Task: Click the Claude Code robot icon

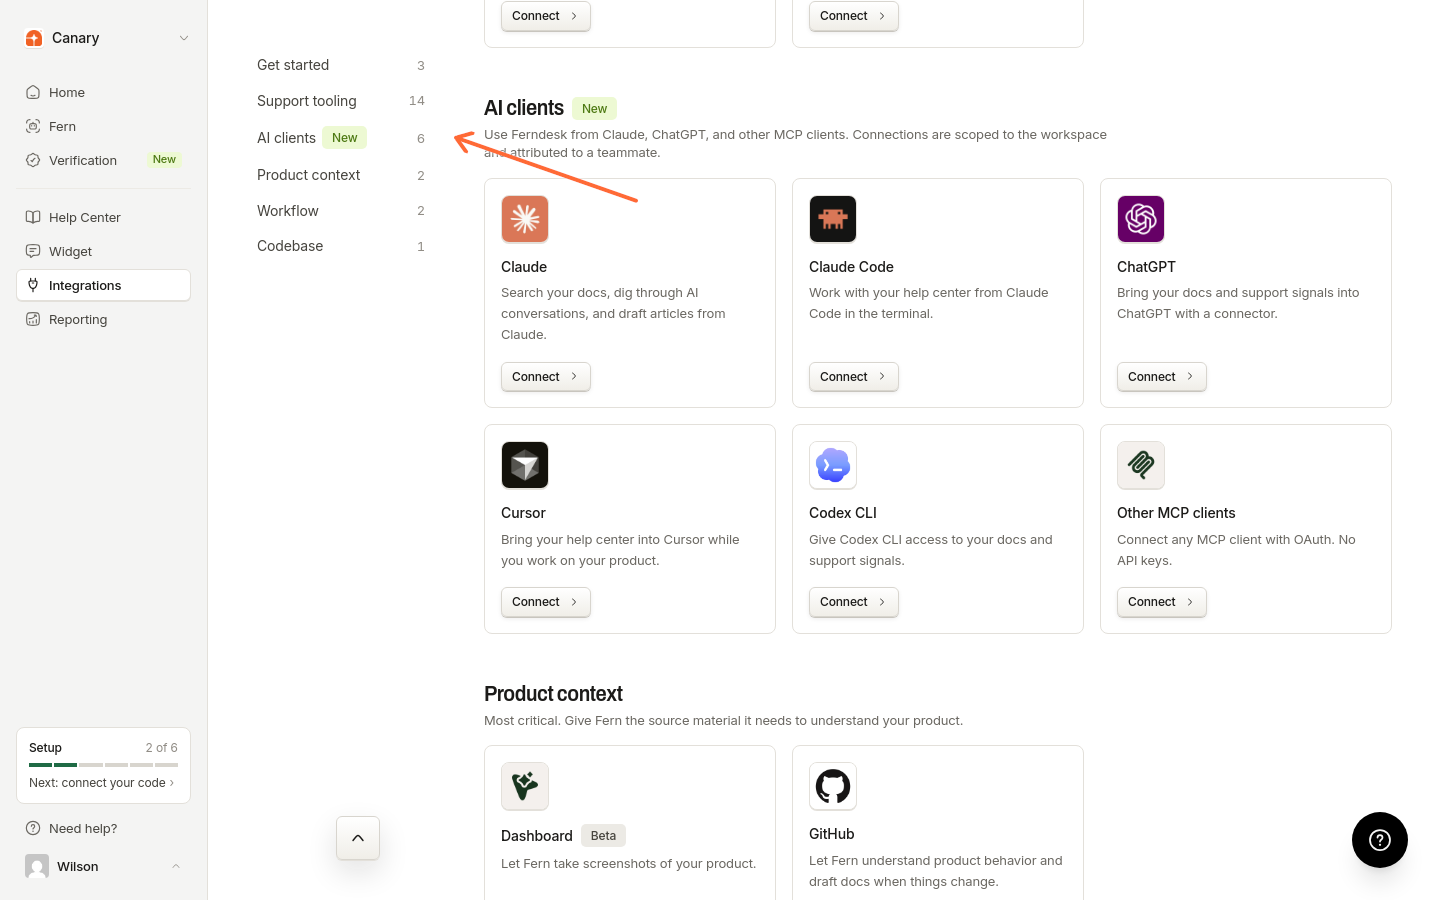Action: coord(833,219)
